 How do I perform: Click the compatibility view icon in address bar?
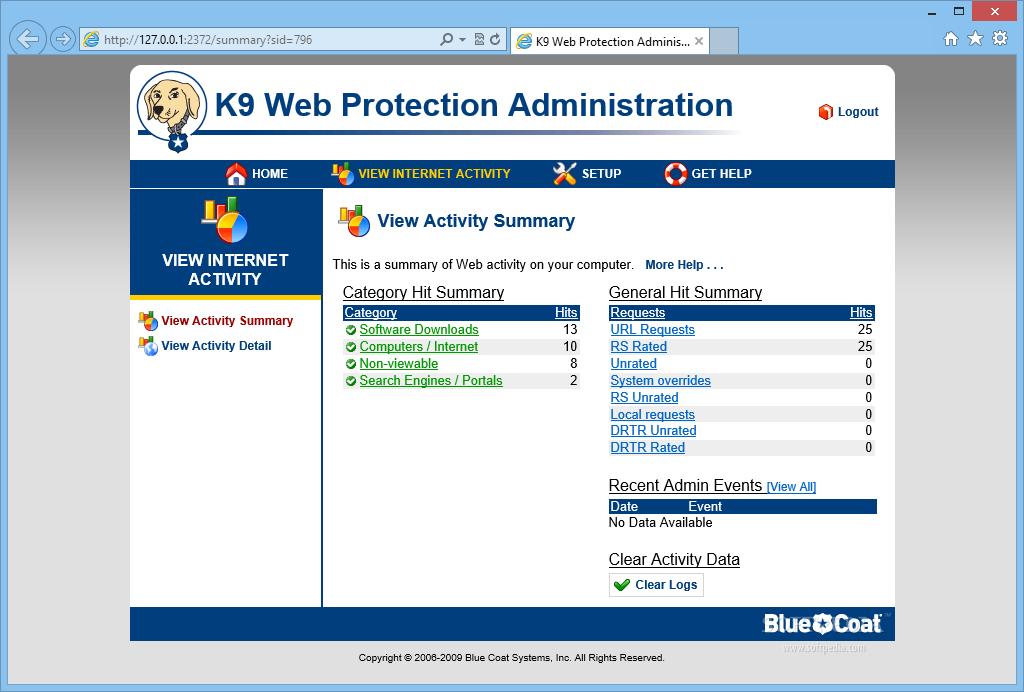(x=479, y=39)
